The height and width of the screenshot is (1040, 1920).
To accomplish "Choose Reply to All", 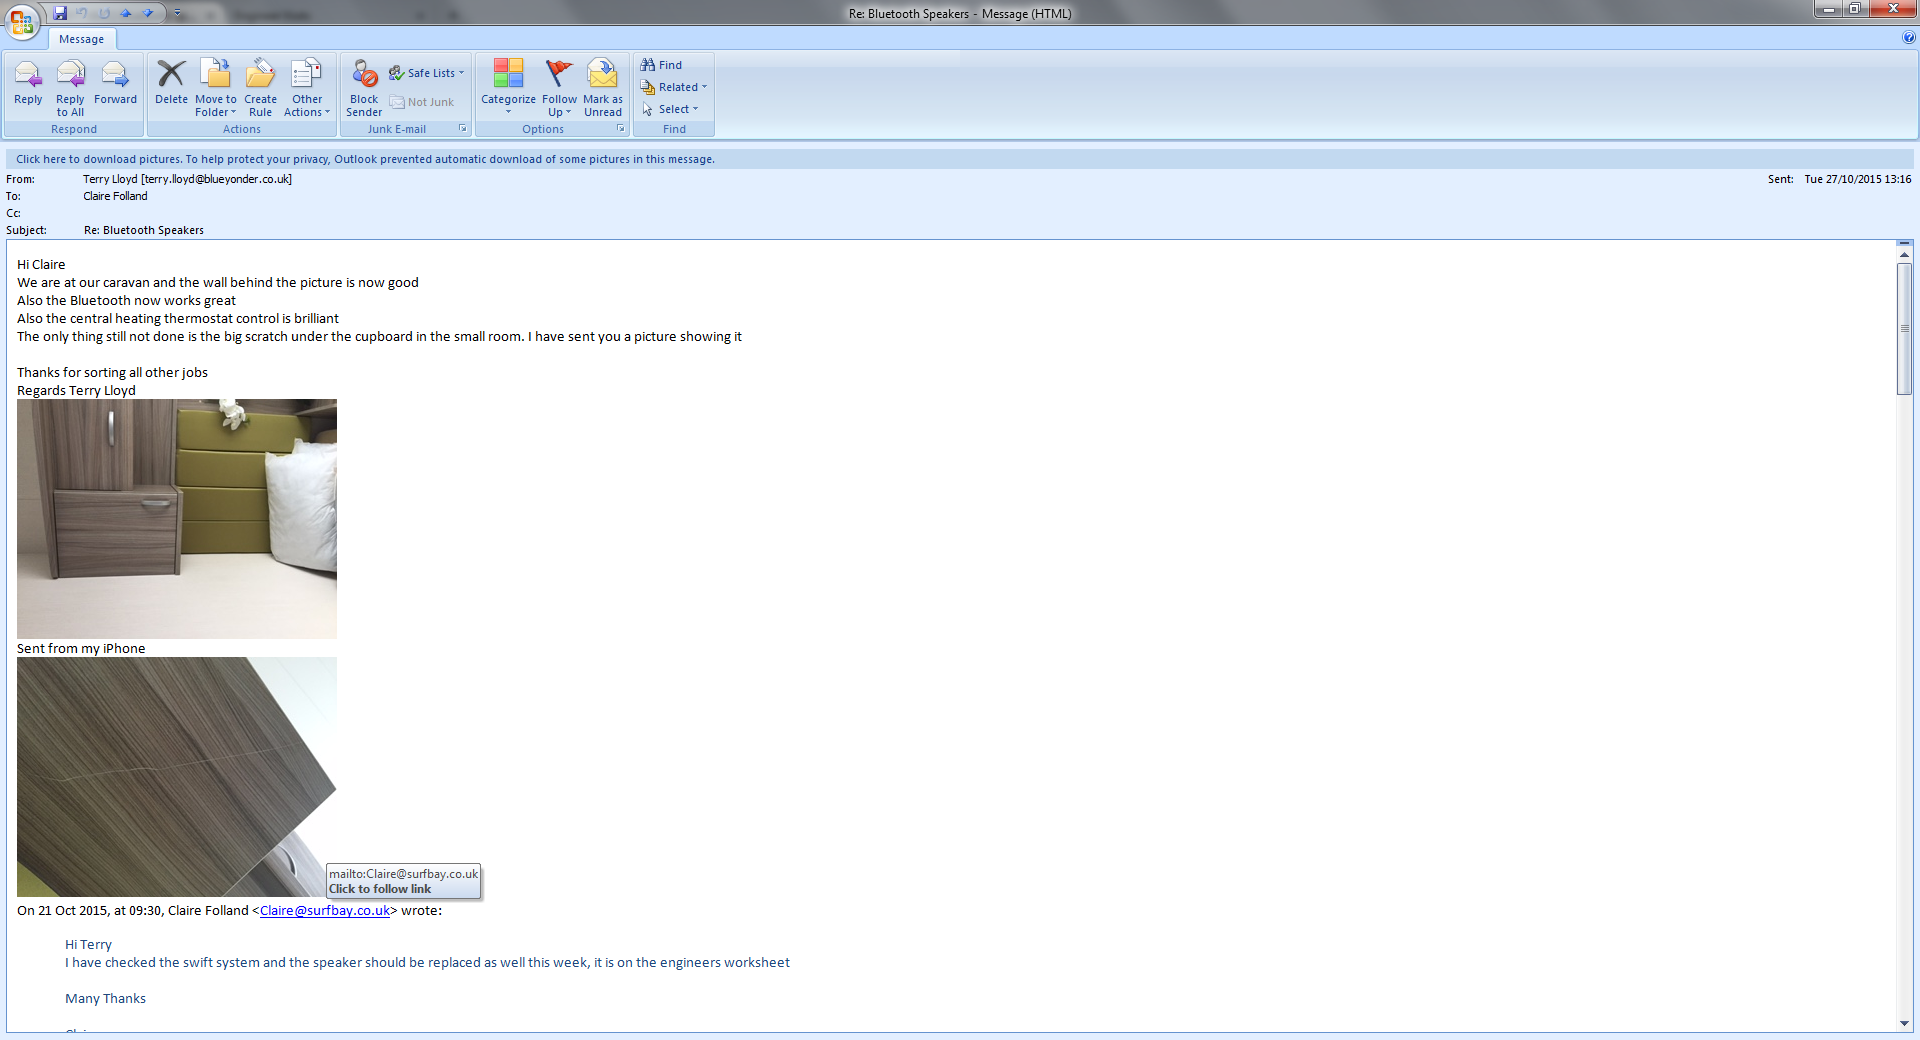I will tap(70, 88).
